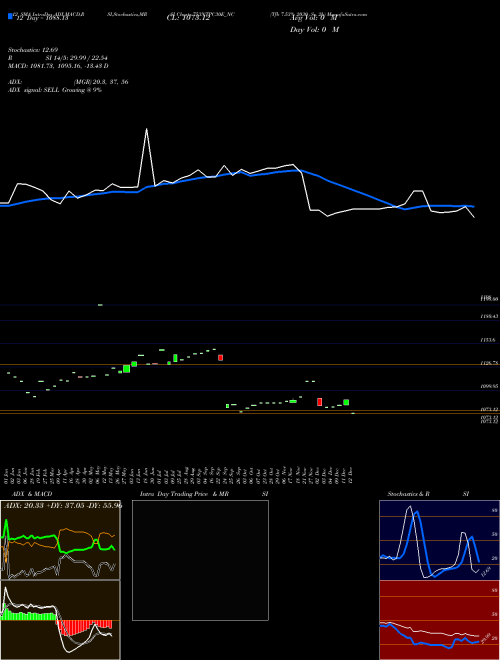Viewport: 500px width, 660px height.
Task: Click the 'ADX: 20.33 +DY: 37.05 -DY: 55.96' readout
Action: pos(63,505)
